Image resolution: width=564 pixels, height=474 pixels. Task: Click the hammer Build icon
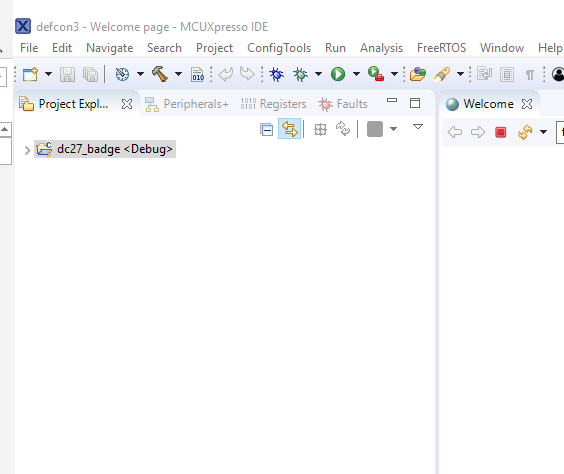click(160, 74)
